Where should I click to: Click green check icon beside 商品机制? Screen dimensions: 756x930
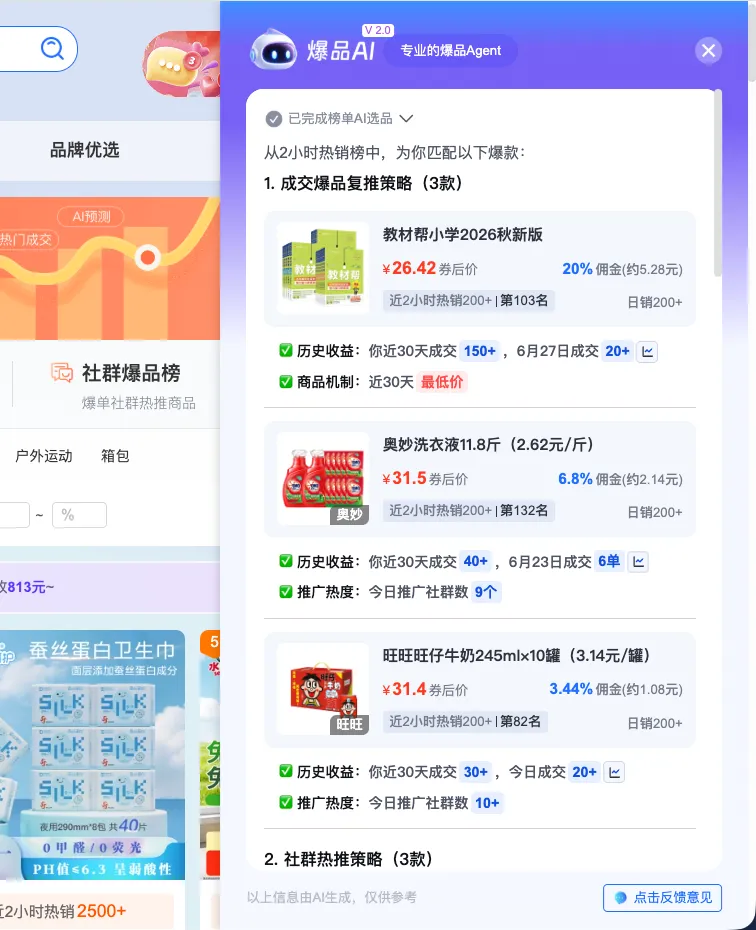(286, 381)
